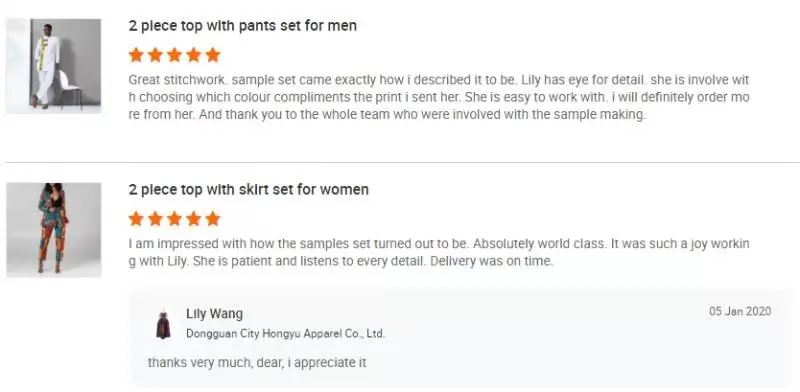Click the fourth star of the men's set rating
The image size is (800, 392).
tap(193, 55)
